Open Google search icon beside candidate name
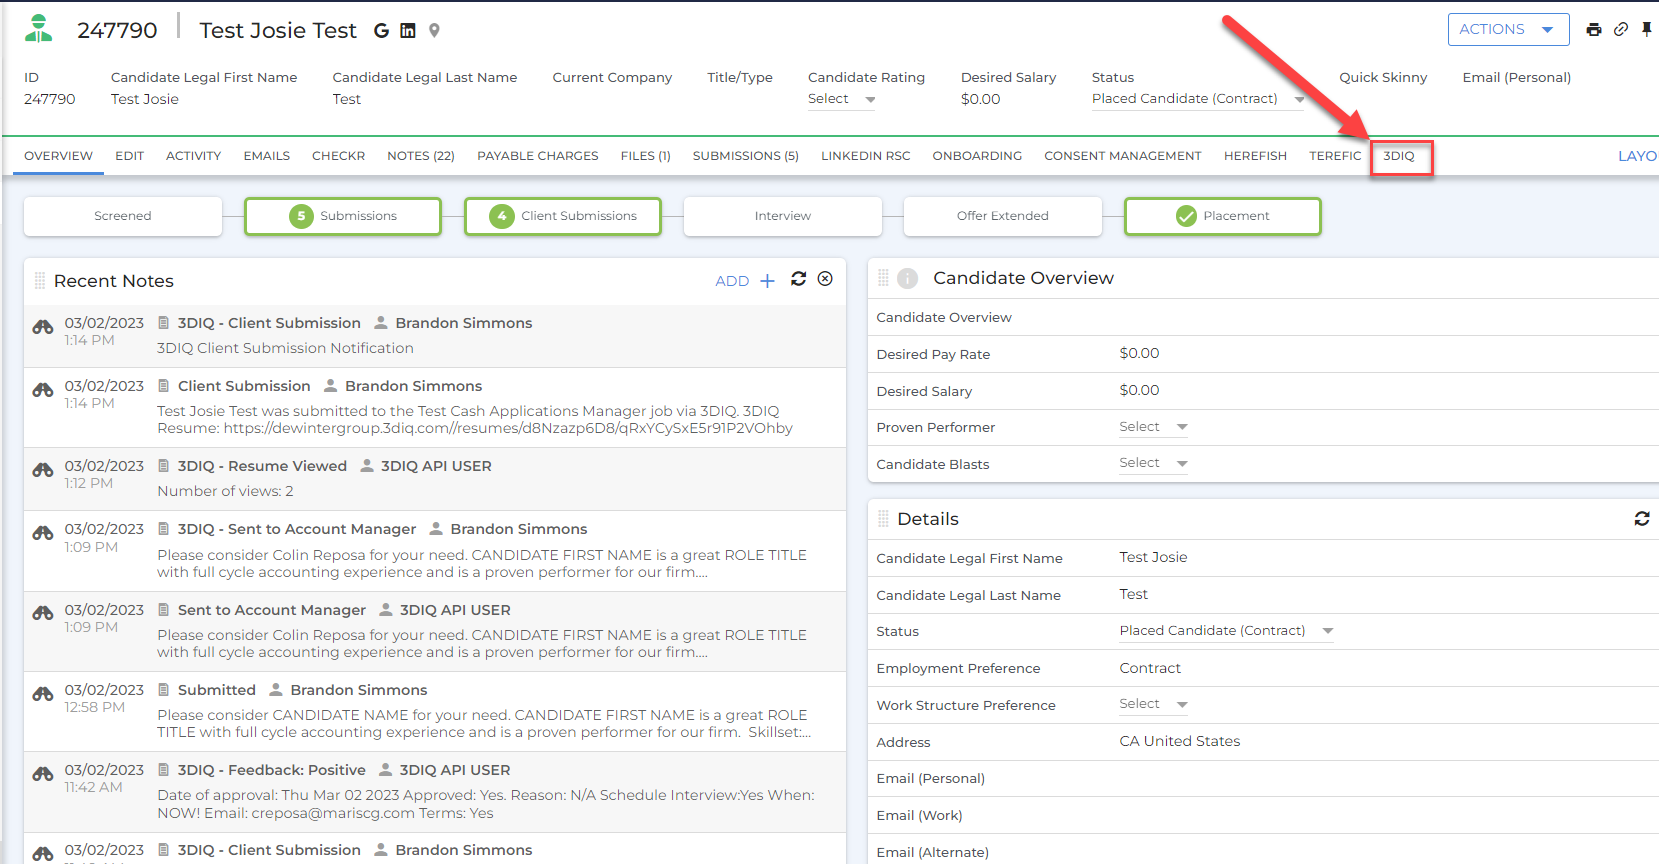This screenshot has height=864, width=1659. click(381, 31)
